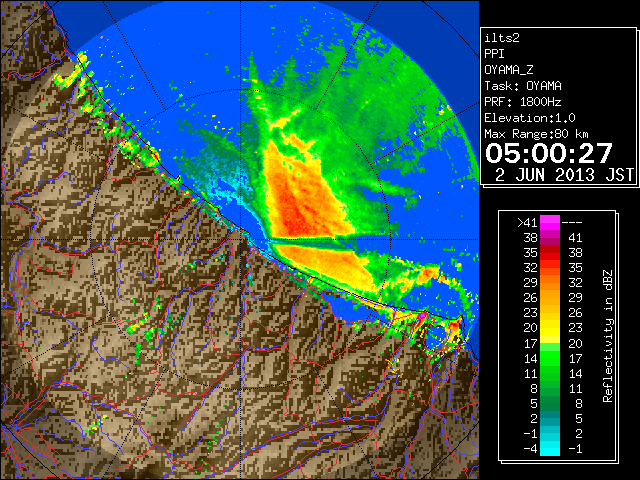Click the red 35 dBZ legend swatch
The height and width of the screenshot is (480, 640).
(x=550, y=252)
